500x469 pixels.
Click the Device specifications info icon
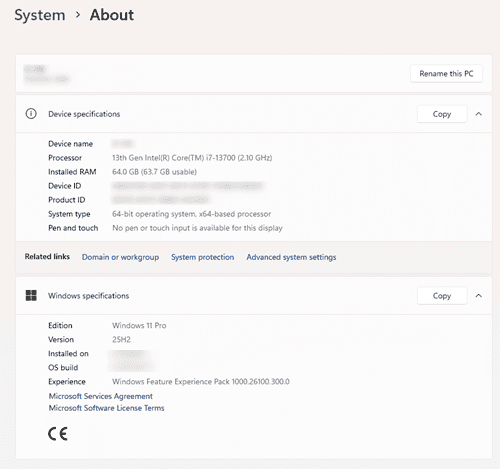pos(31,114)
